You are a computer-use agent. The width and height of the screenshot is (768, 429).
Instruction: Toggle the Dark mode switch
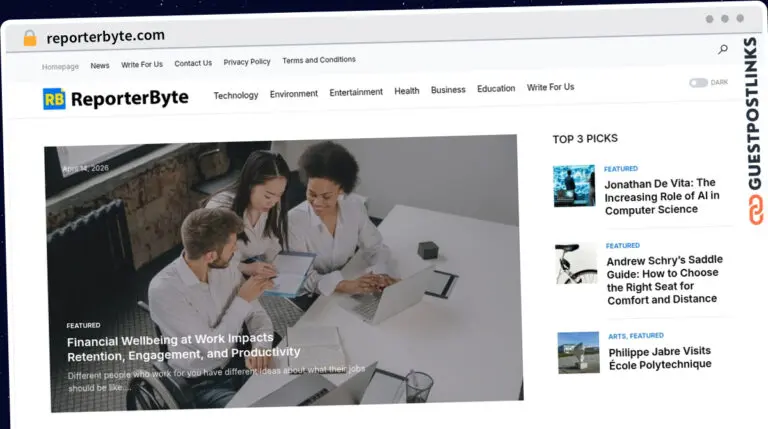(697, 83)
